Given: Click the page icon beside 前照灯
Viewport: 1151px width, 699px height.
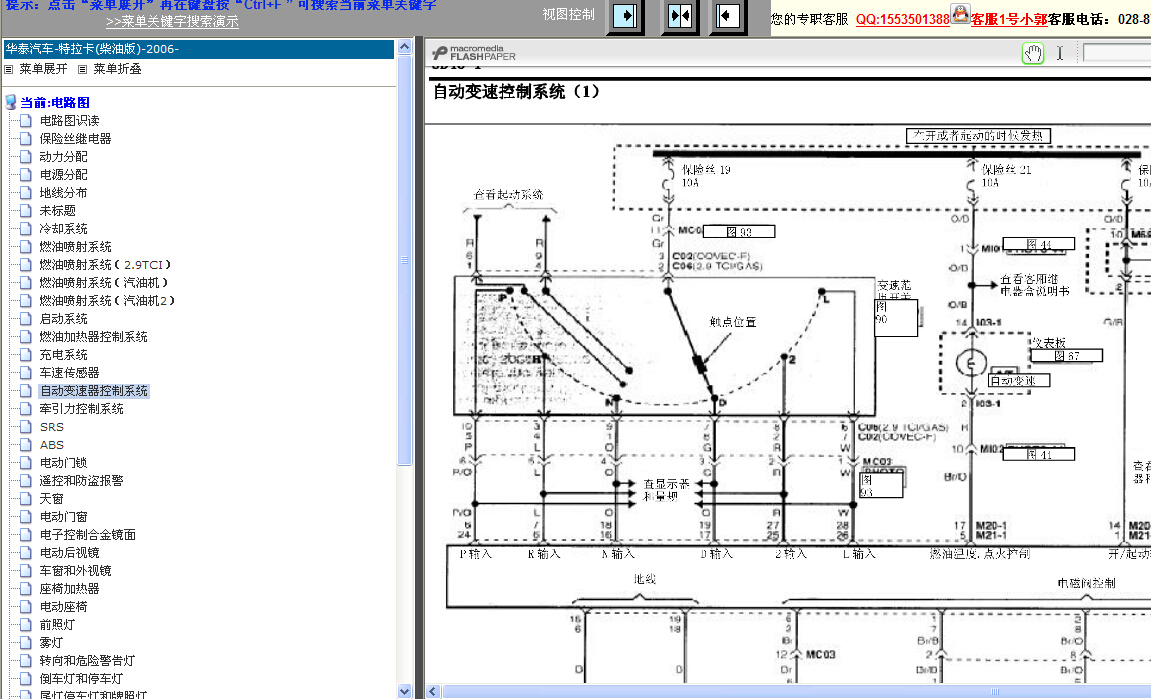Looking at the screenshot, I should pos(26,624).
